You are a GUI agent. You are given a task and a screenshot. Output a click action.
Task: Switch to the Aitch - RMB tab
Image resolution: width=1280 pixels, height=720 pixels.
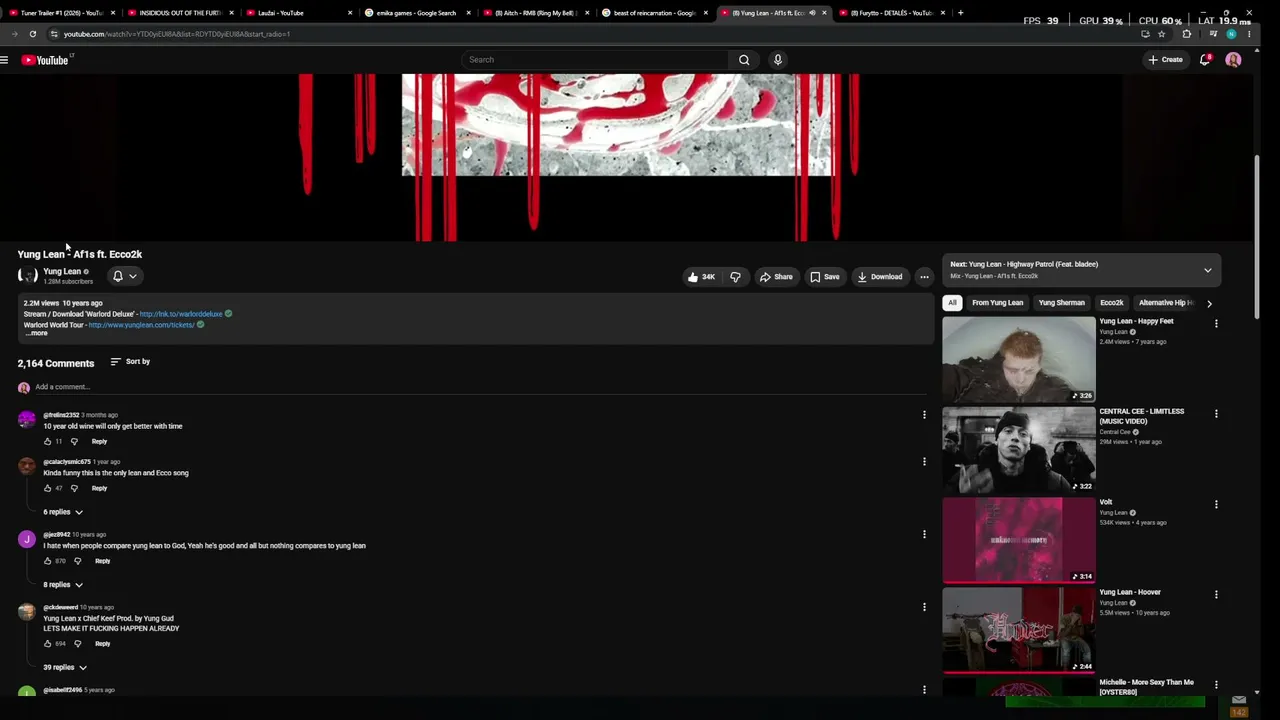[x=535, y=13]
